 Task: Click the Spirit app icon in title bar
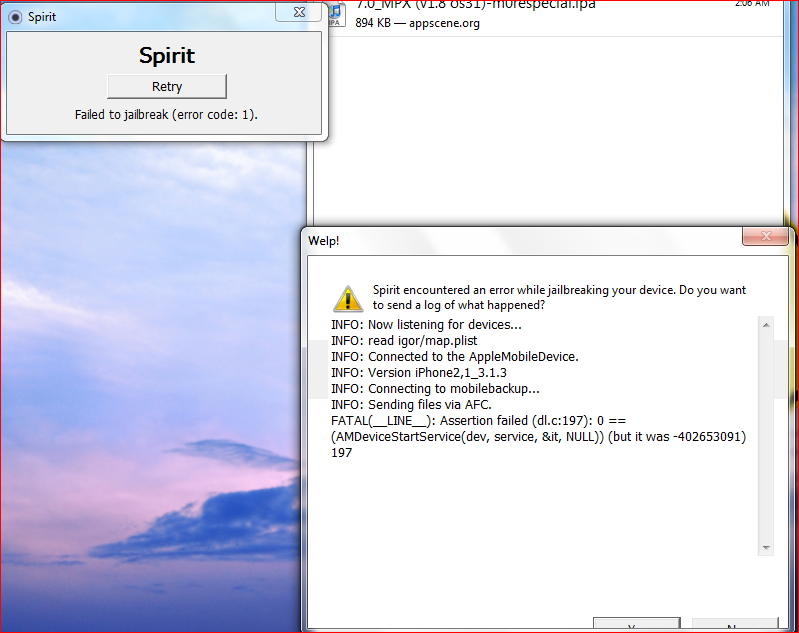(15, 17)
